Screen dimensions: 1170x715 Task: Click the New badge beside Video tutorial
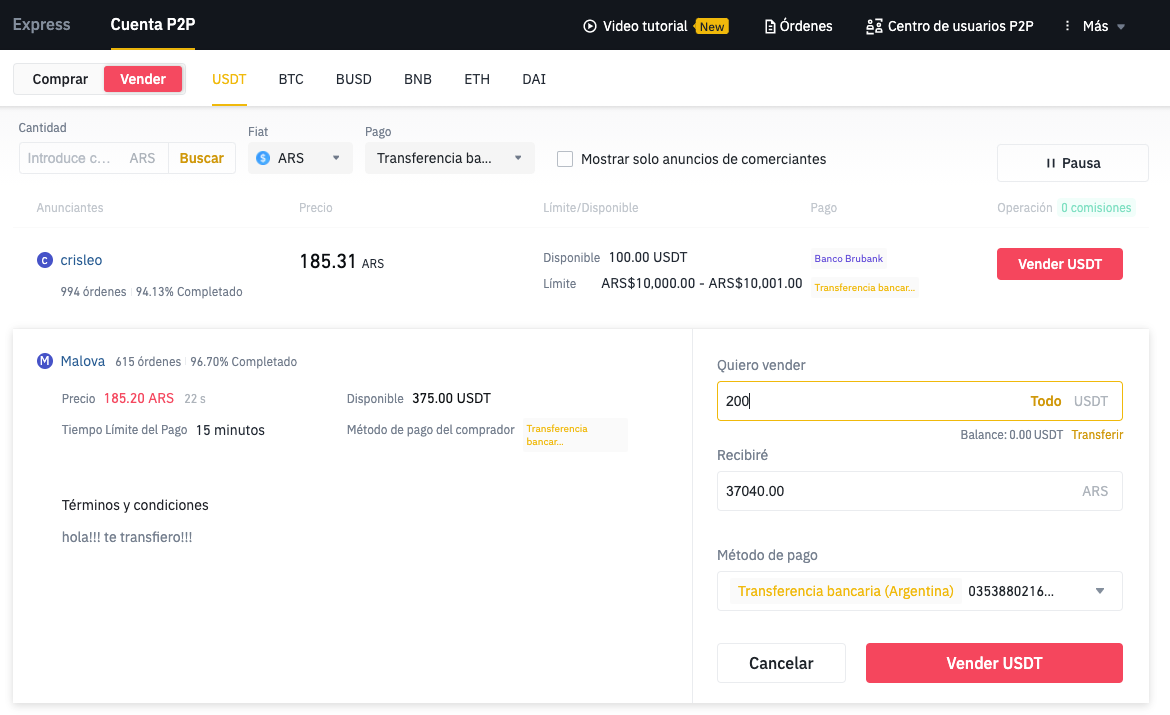[x=712, y=27]
